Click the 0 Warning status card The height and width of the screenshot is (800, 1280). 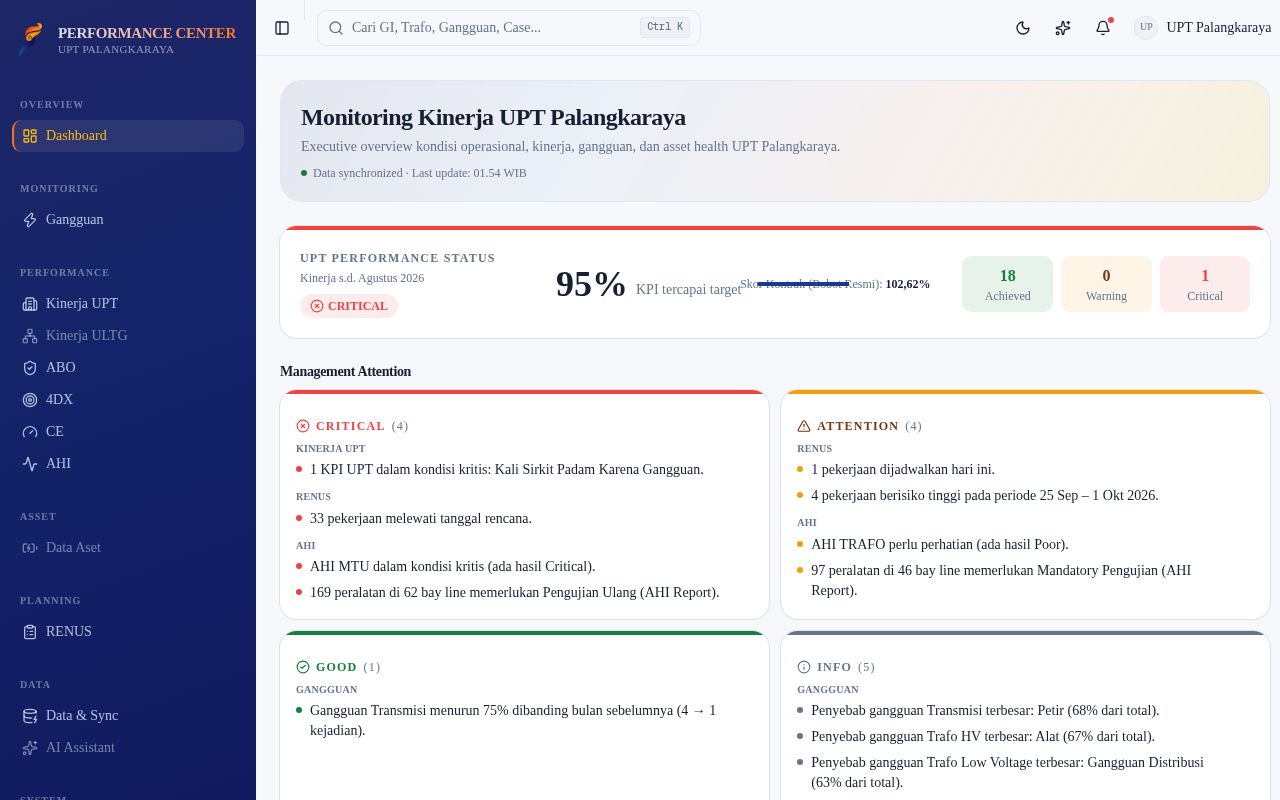click(1106, 284)
